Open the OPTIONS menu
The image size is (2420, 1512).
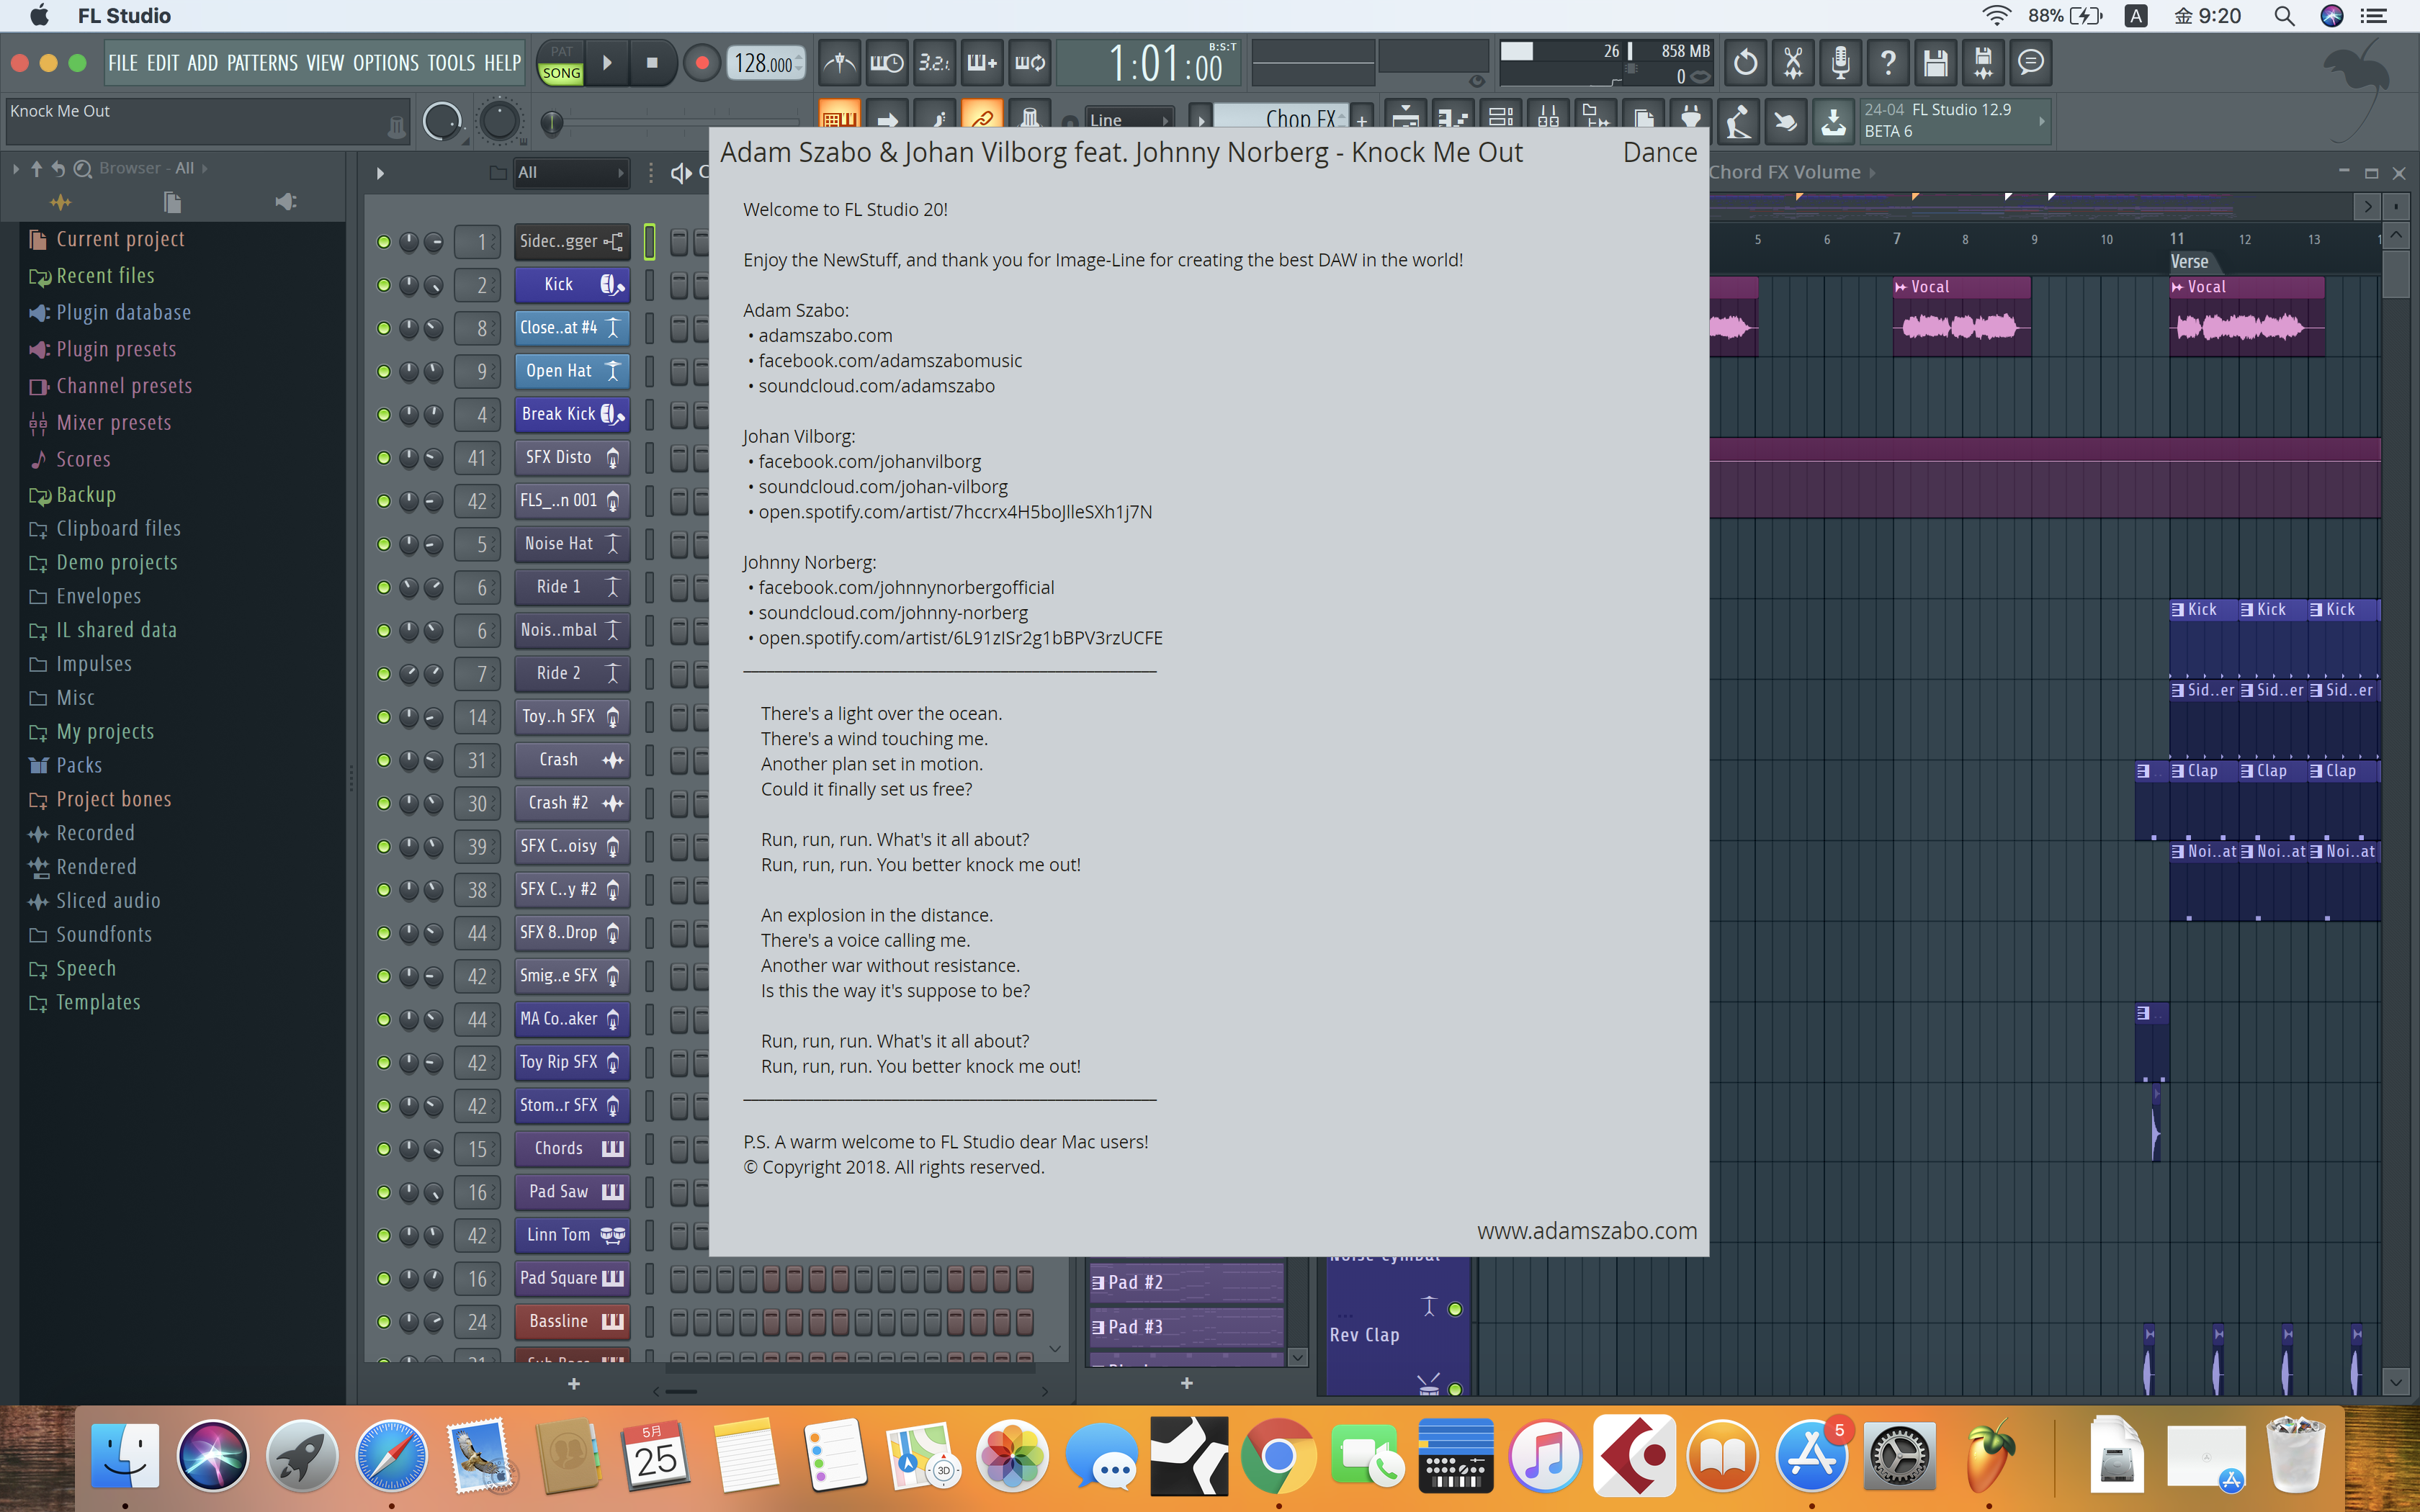(x=386, y=63)
